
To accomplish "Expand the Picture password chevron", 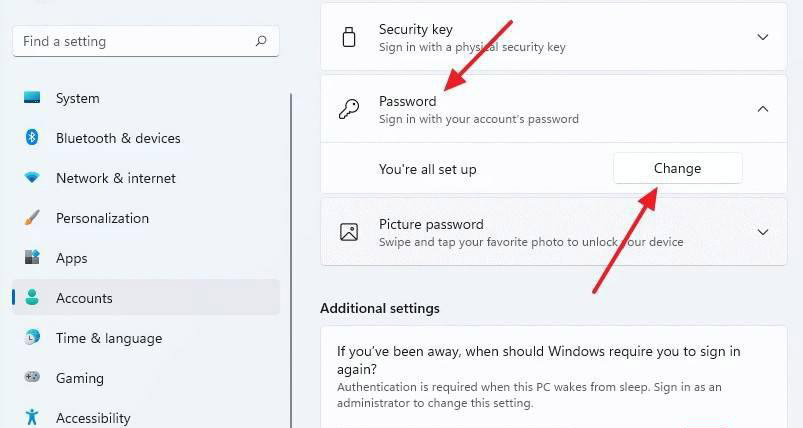I will pos(763,232).
